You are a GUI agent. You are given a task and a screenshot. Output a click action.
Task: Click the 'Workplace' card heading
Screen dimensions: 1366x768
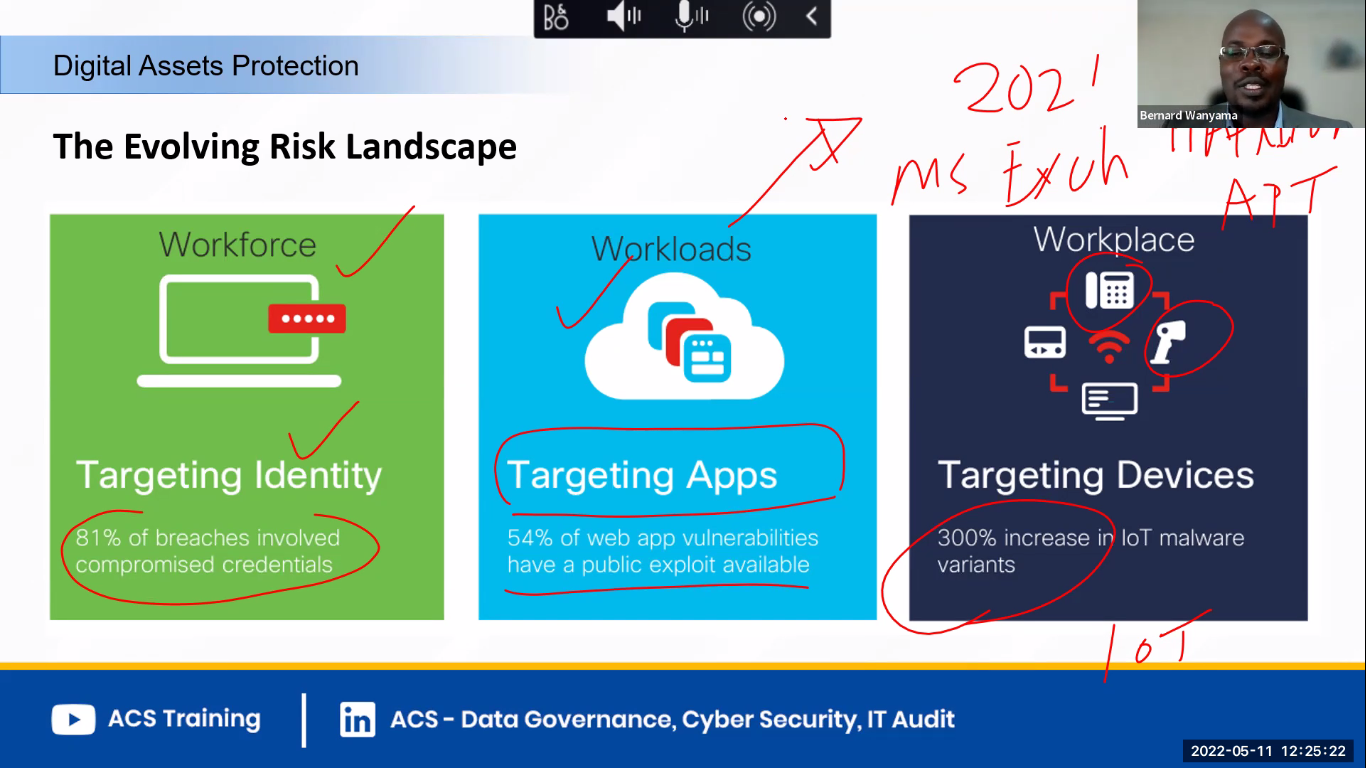[1114, 240]
